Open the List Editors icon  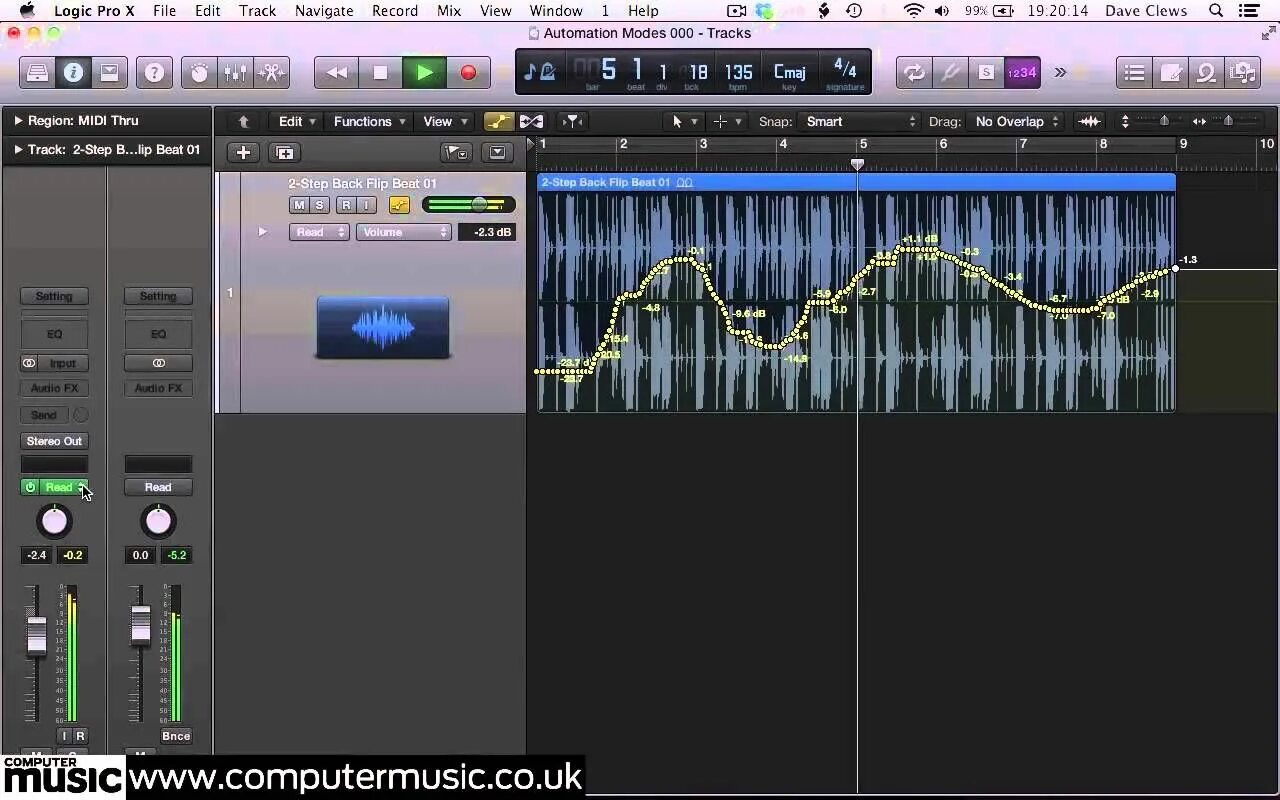pyautogui.click(x=1134, y=73)
